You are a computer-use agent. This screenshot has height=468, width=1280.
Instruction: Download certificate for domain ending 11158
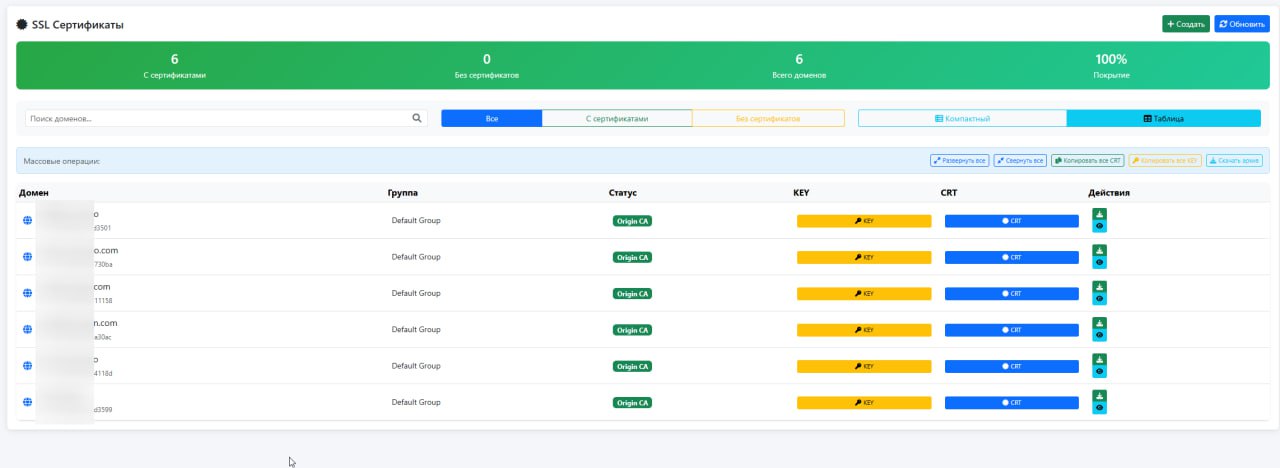tap(1099, 287)
